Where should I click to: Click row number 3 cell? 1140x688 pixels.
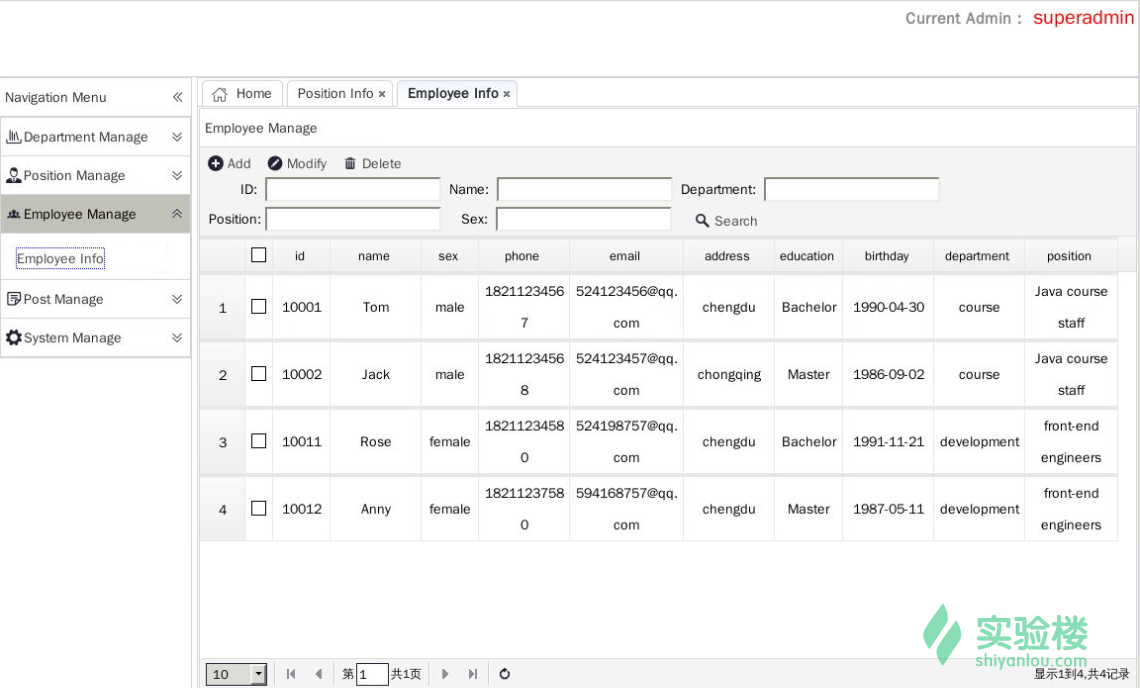point(222,442)
